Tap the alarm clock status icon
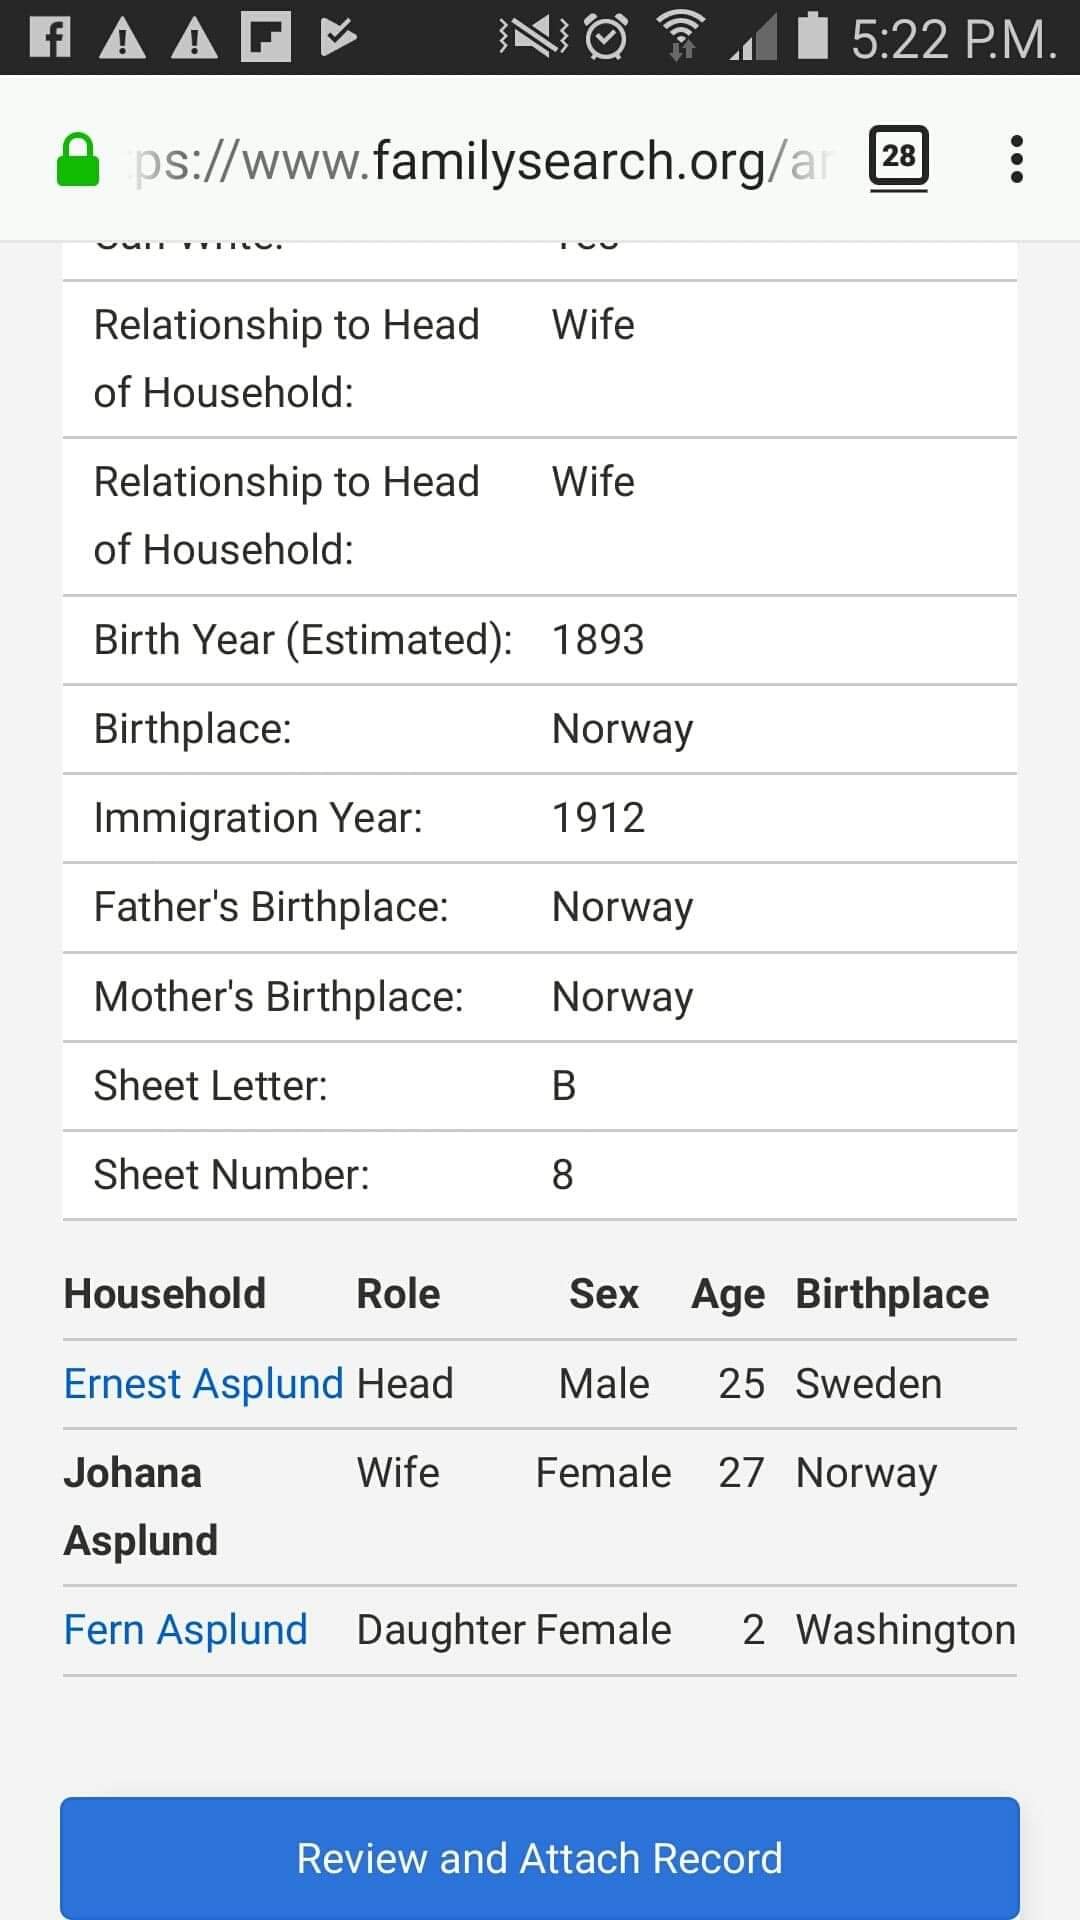 pyautogui.click(x=606, y=38)
